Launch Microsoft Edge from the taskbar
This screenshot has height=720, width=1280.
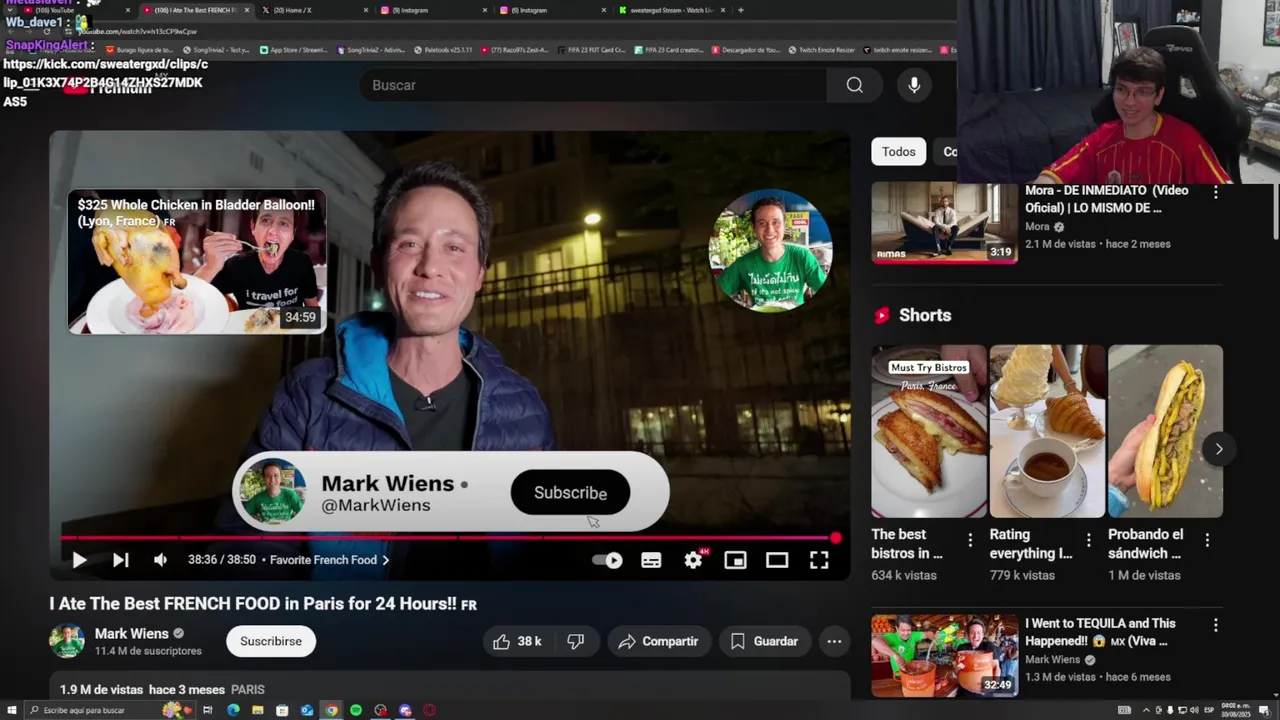[x=233, y=710]
